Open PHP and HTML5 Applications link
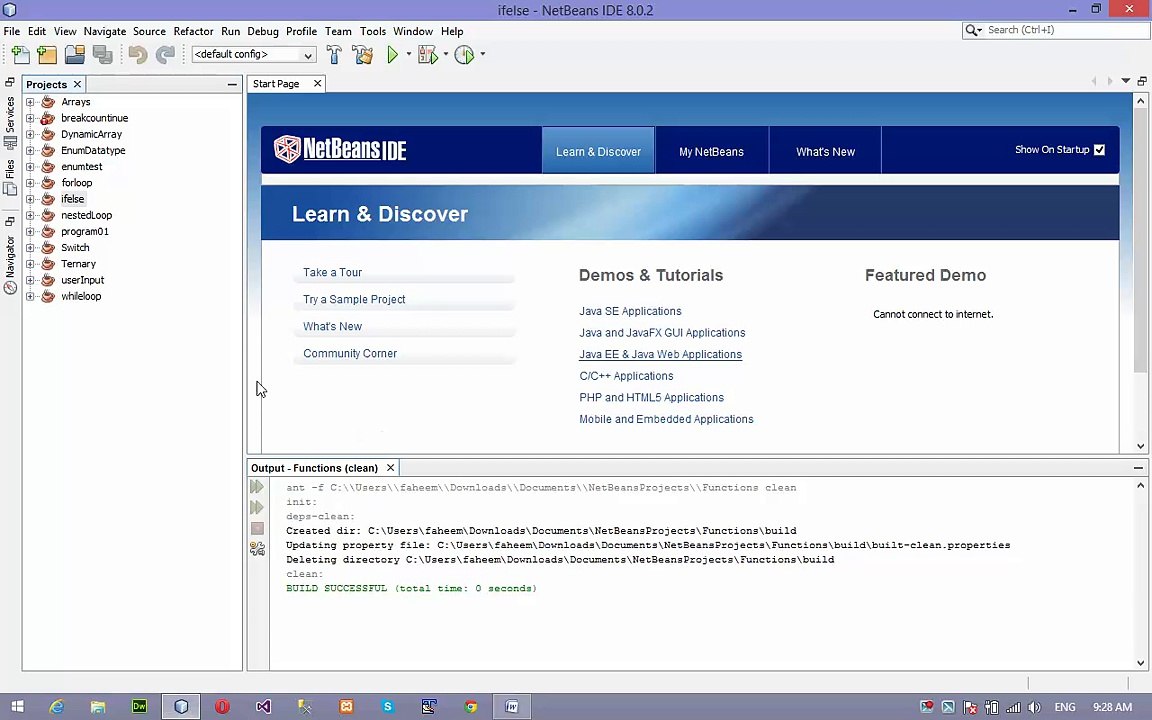The image size is (1152, 720). [652, 397]
